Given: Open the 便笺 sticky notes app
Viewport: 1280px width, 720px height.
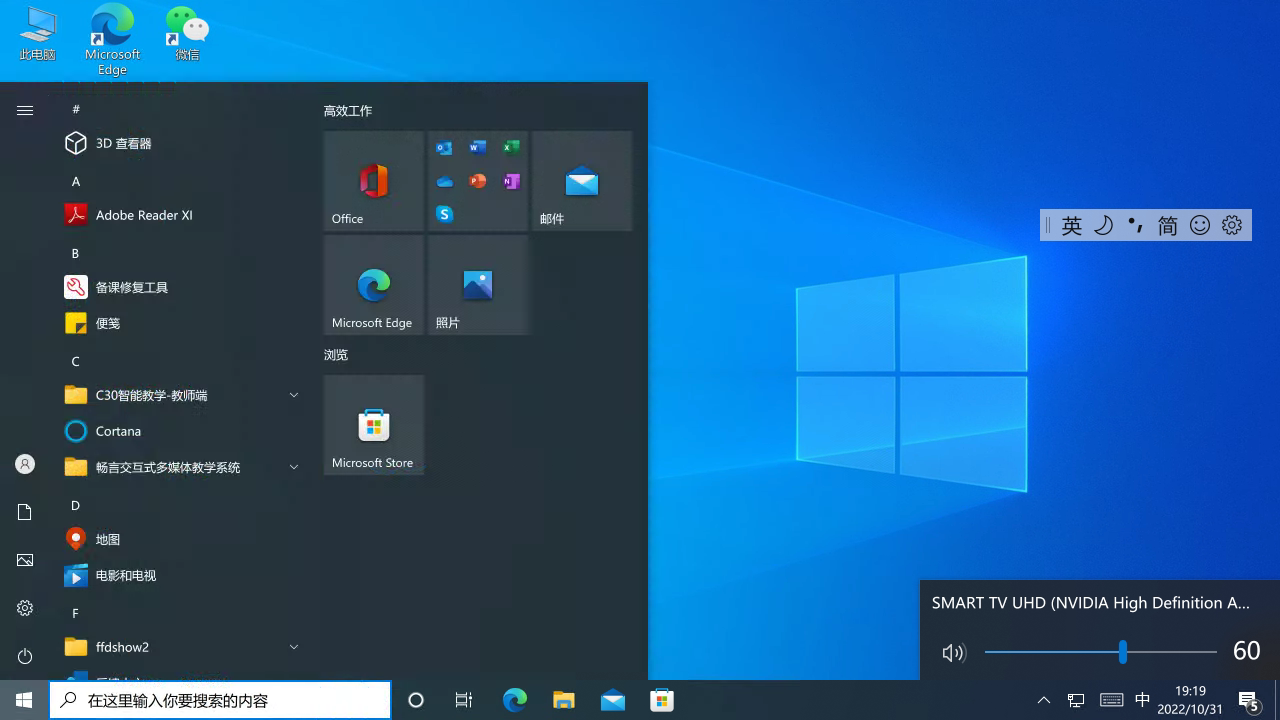Looking at the screenshot, I should [x=180, y=323].
